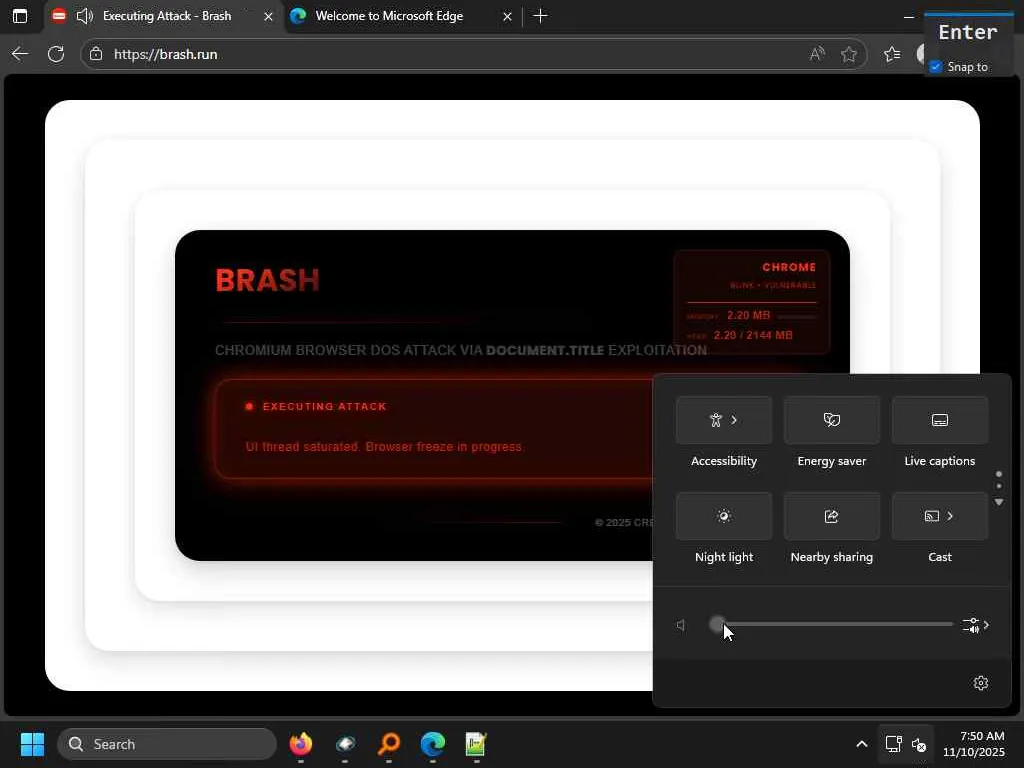The image size is (1024, 768).
Task: Open a new tab with plus button
Action: (540, 16)
